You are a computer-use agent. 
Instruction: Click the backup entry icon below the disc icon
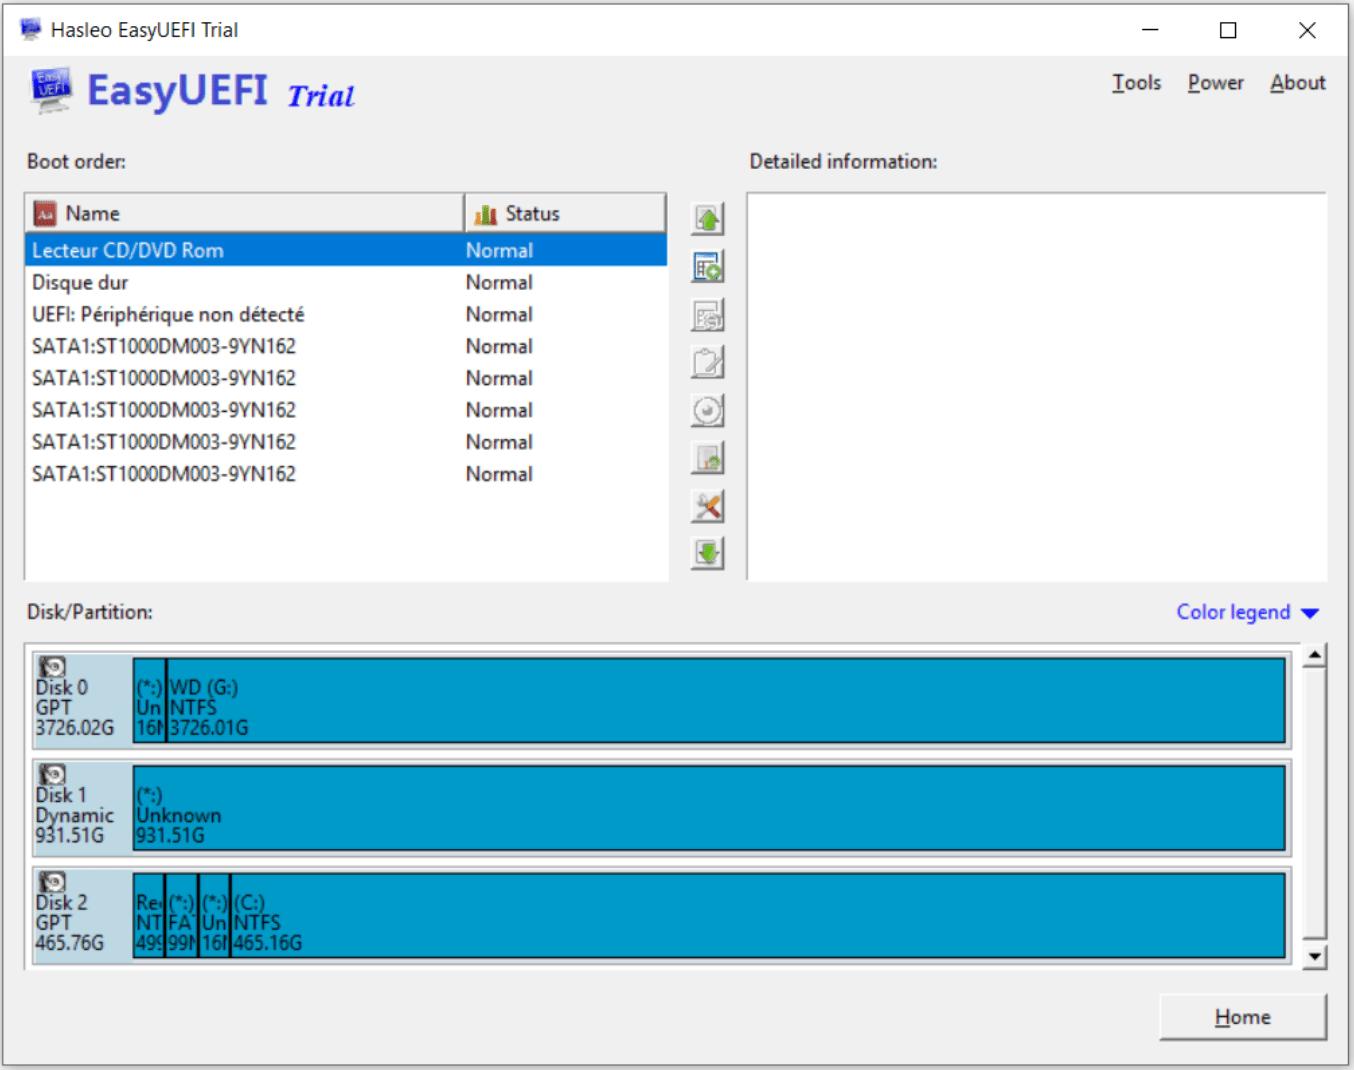pyautogui.click(x=708, y=458)
